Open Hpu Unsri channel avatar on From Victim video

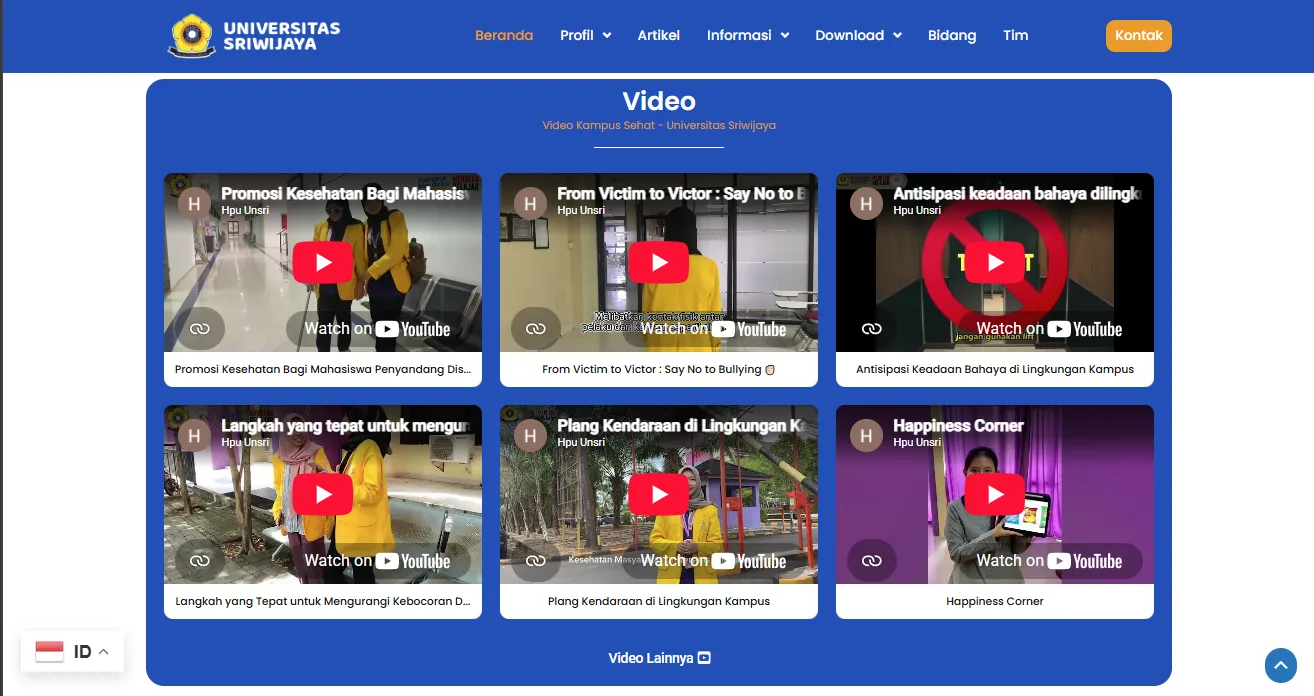point(530,203)
